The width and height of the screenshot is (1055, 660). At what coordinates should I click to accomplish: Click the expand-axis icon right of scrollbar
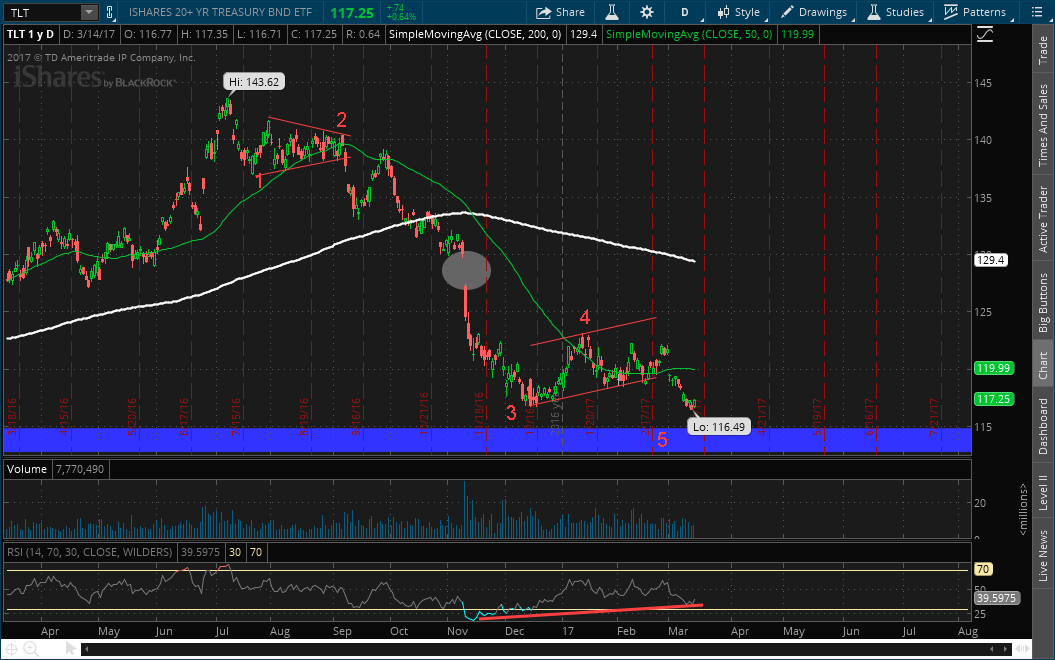click(x=1022, y=649)
